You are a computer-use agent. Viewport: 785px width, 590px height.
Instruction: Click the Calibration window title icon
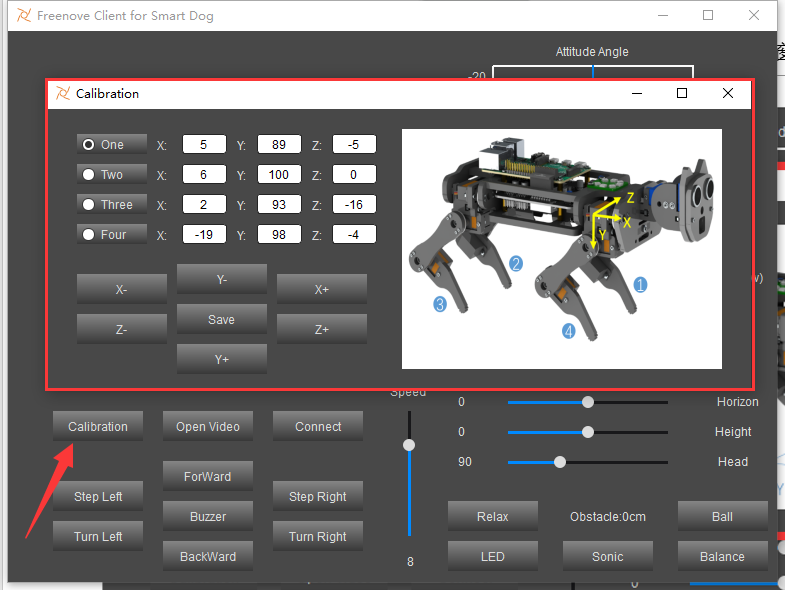point(63,93)
